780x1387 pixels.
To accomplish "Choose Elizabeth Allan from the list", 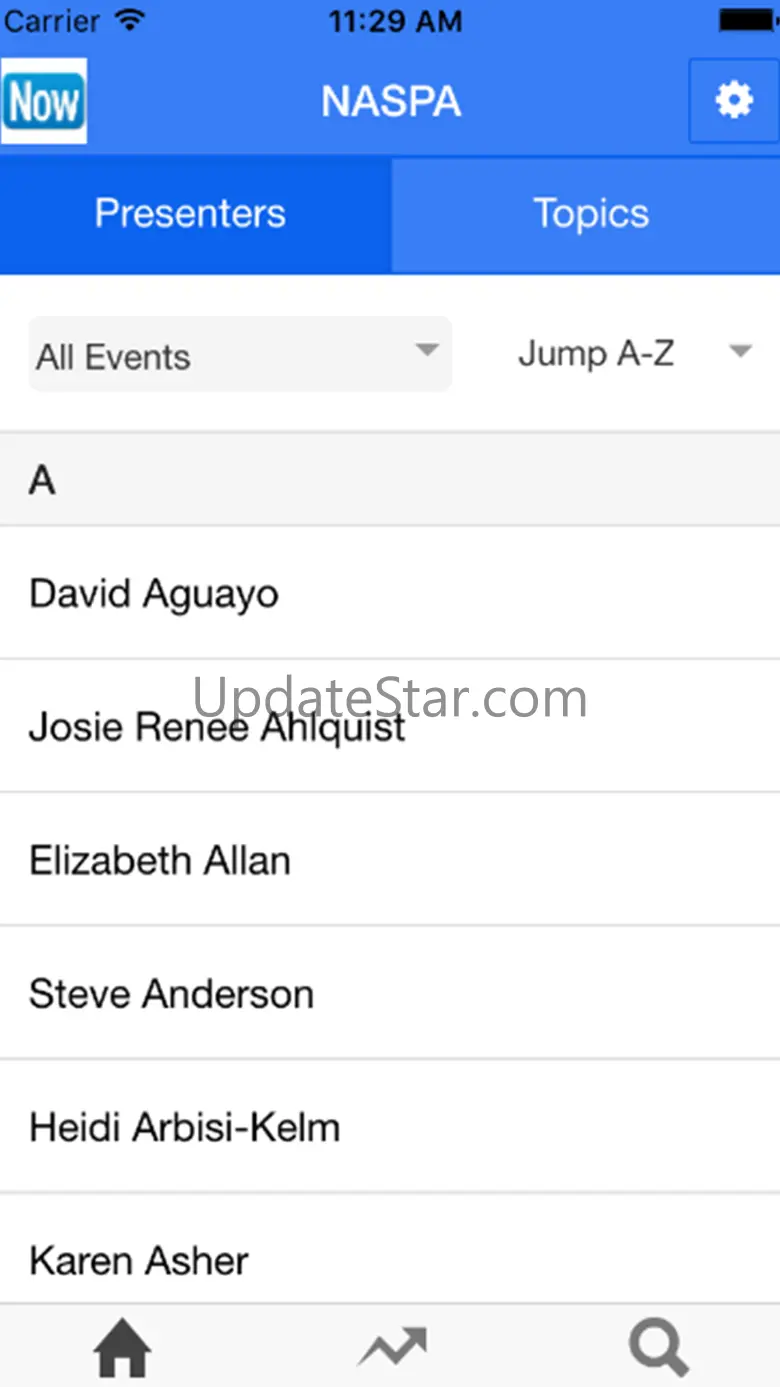I will click(x=160, y=860).
